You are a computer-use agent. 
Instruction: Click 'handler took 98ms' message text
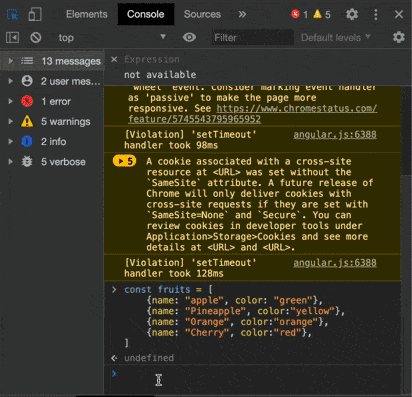coord(171,145)
